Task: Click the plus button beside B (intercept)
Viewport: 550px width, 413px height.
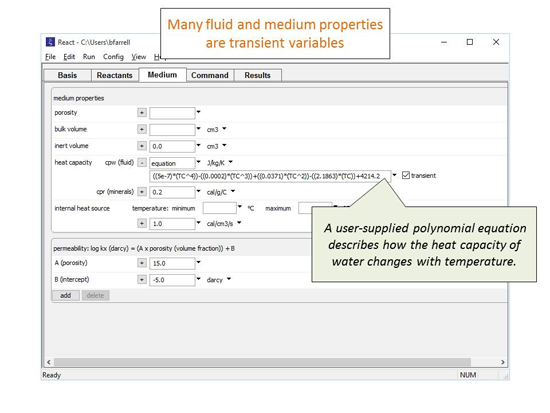Action: point(142,280)
